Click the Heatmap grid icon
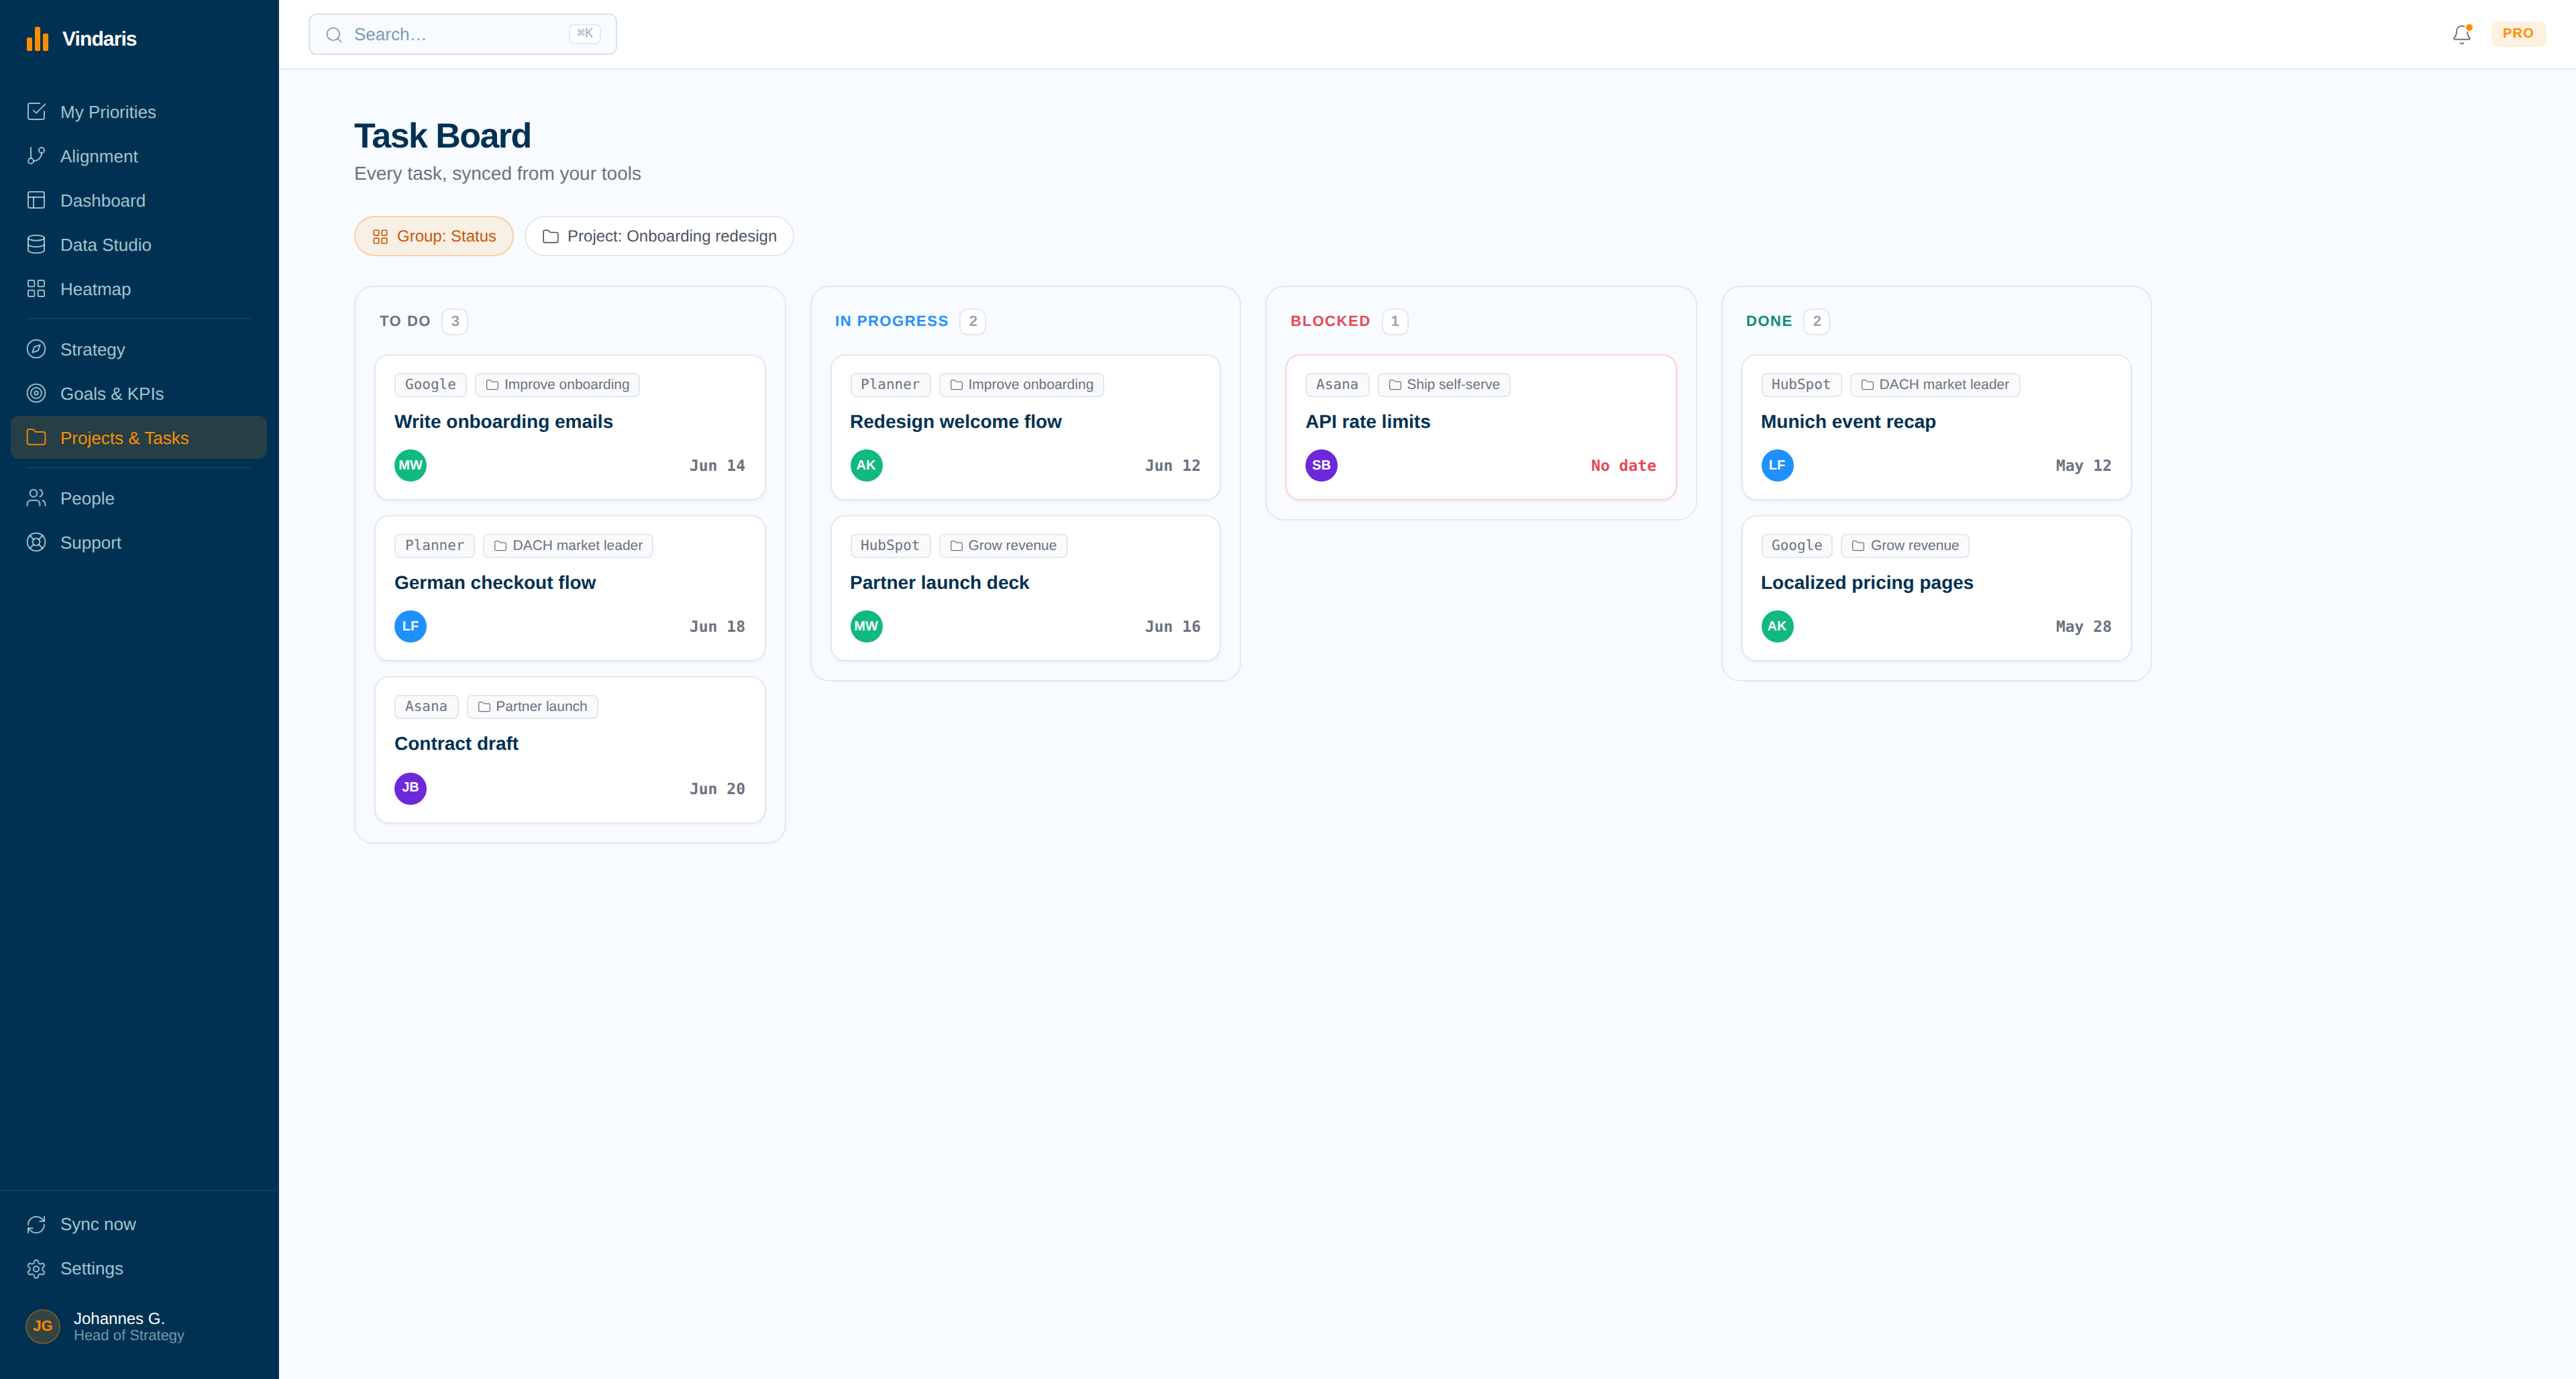 [36, 289]
